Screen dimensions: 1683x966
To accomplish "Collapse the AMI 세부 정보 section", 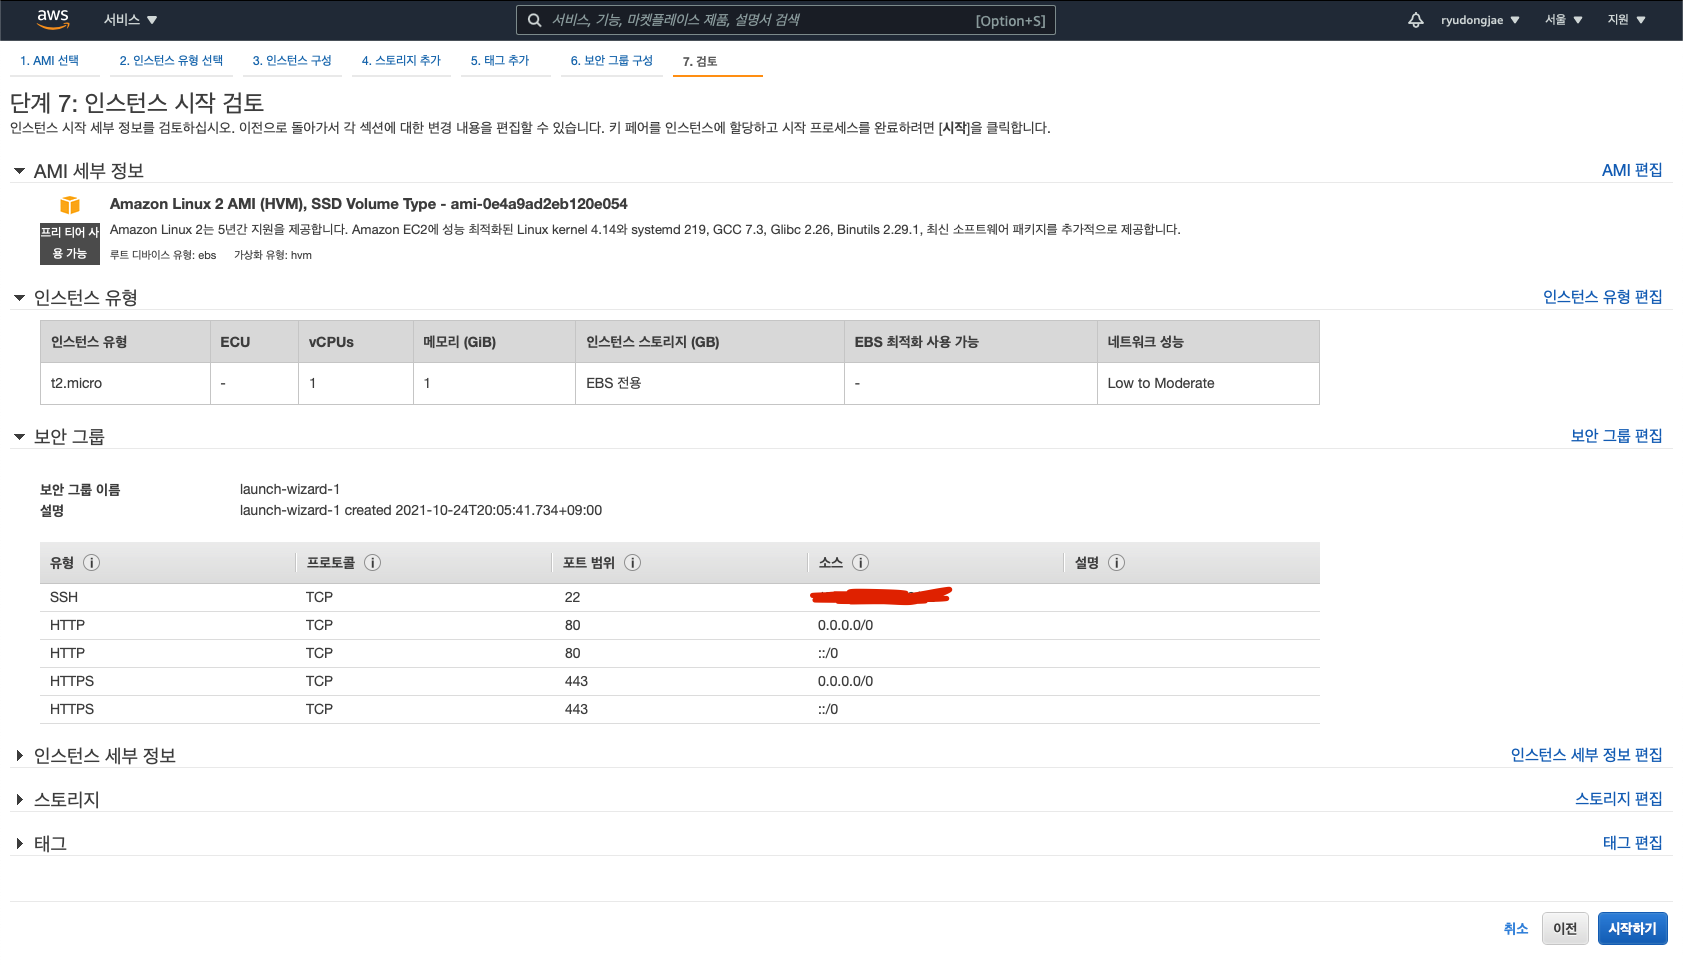I will tap(19, 171).
